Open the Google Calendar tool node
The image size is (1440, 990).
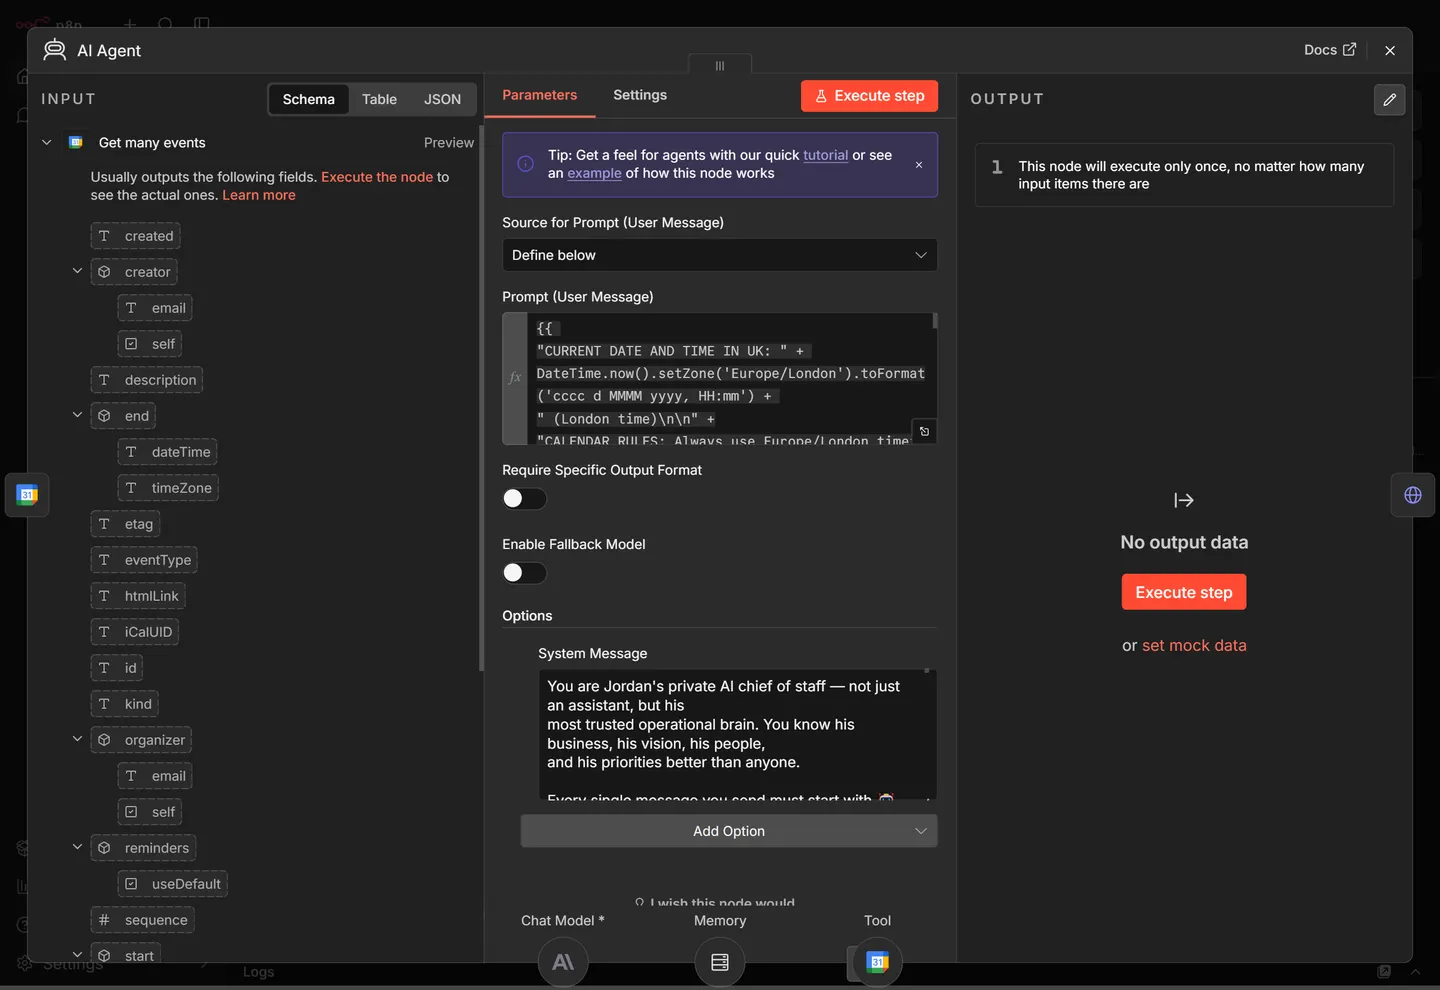point(878,962)
